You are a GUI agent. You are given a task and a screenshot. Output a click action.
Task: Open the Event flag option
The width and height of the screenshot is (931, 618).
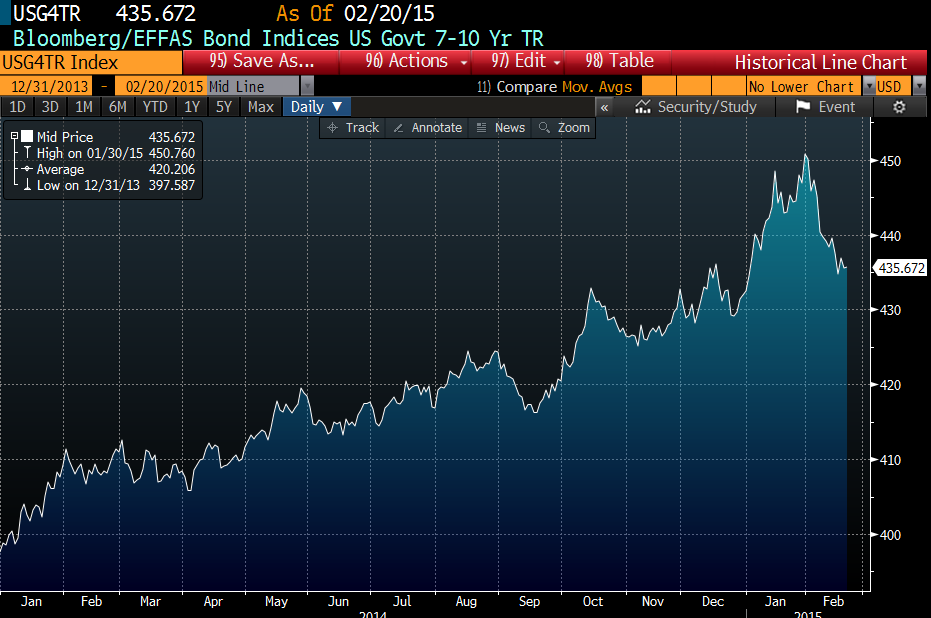[826, 107]
